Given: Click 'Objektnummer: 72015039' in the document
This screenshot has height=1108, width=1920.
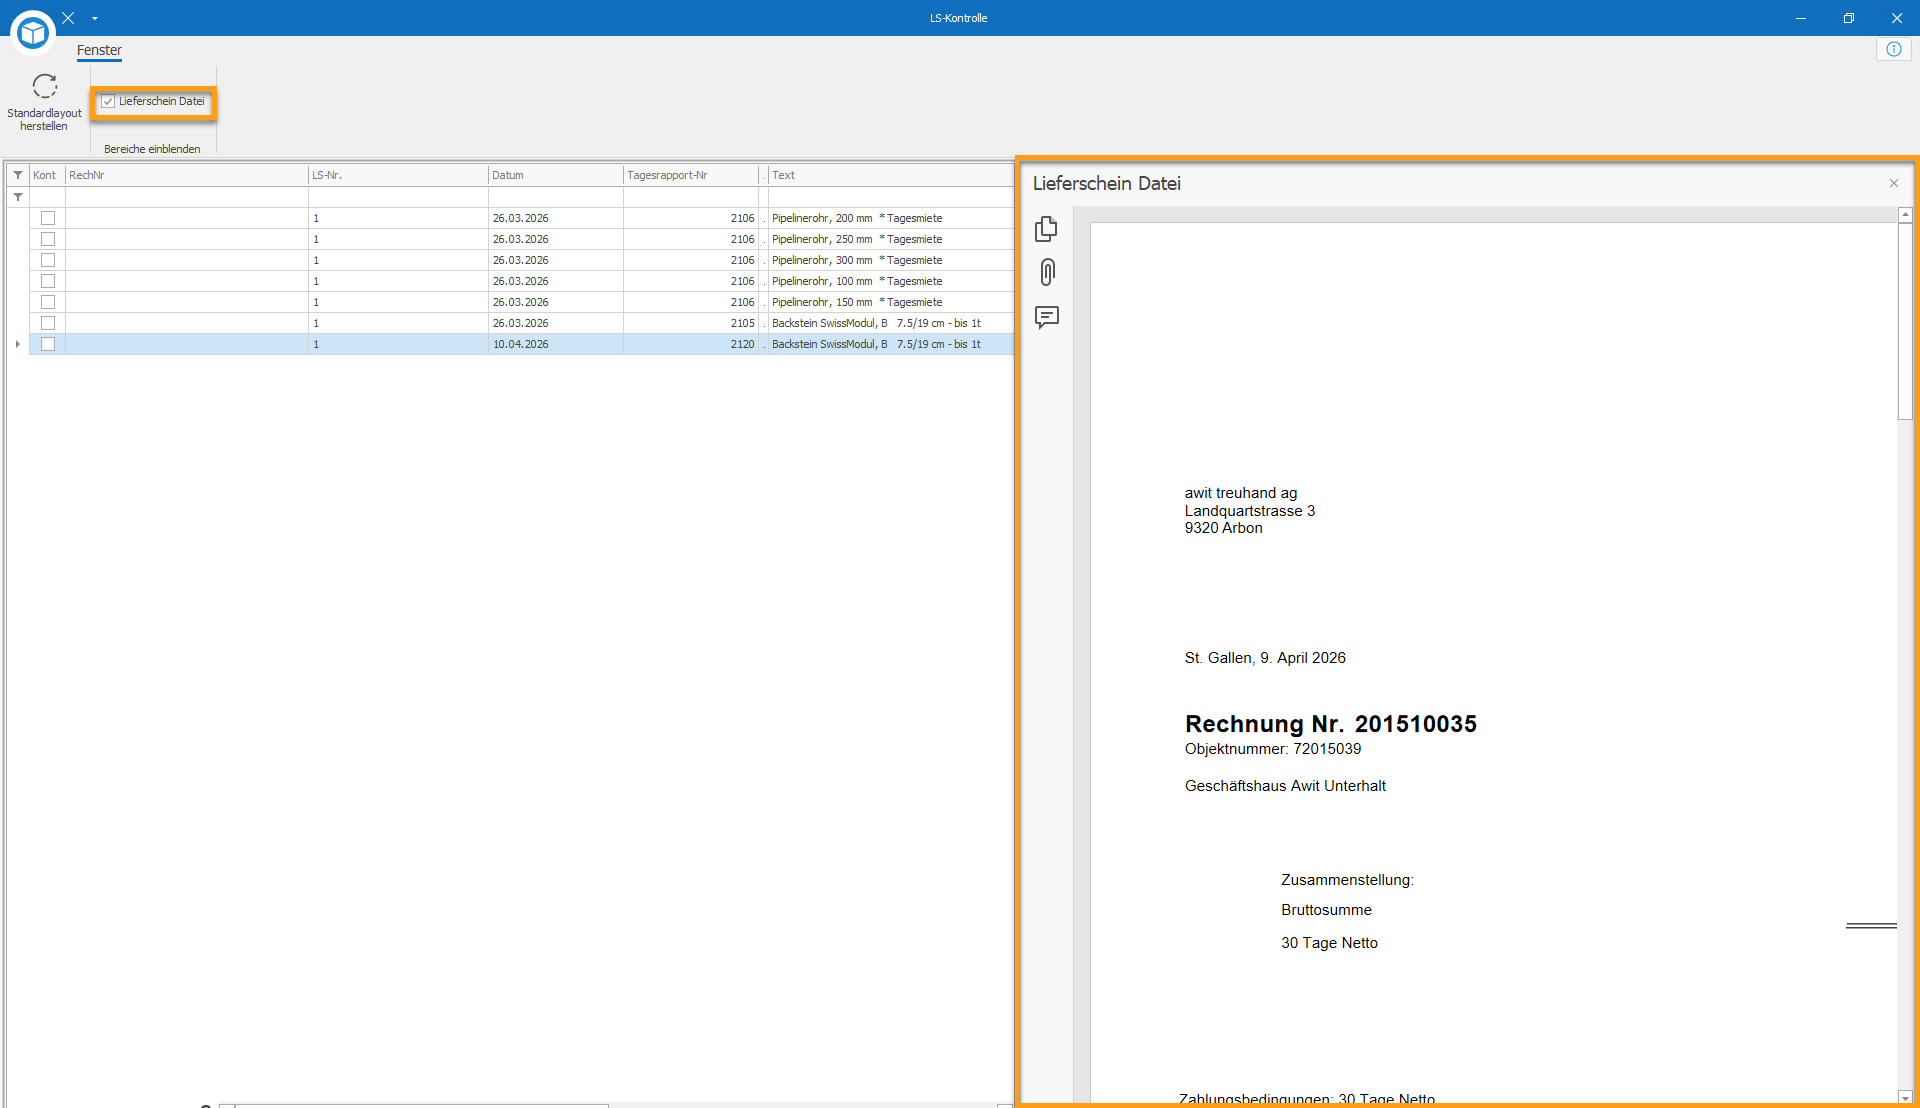Looking at the screenshot, I should 1272,749.
